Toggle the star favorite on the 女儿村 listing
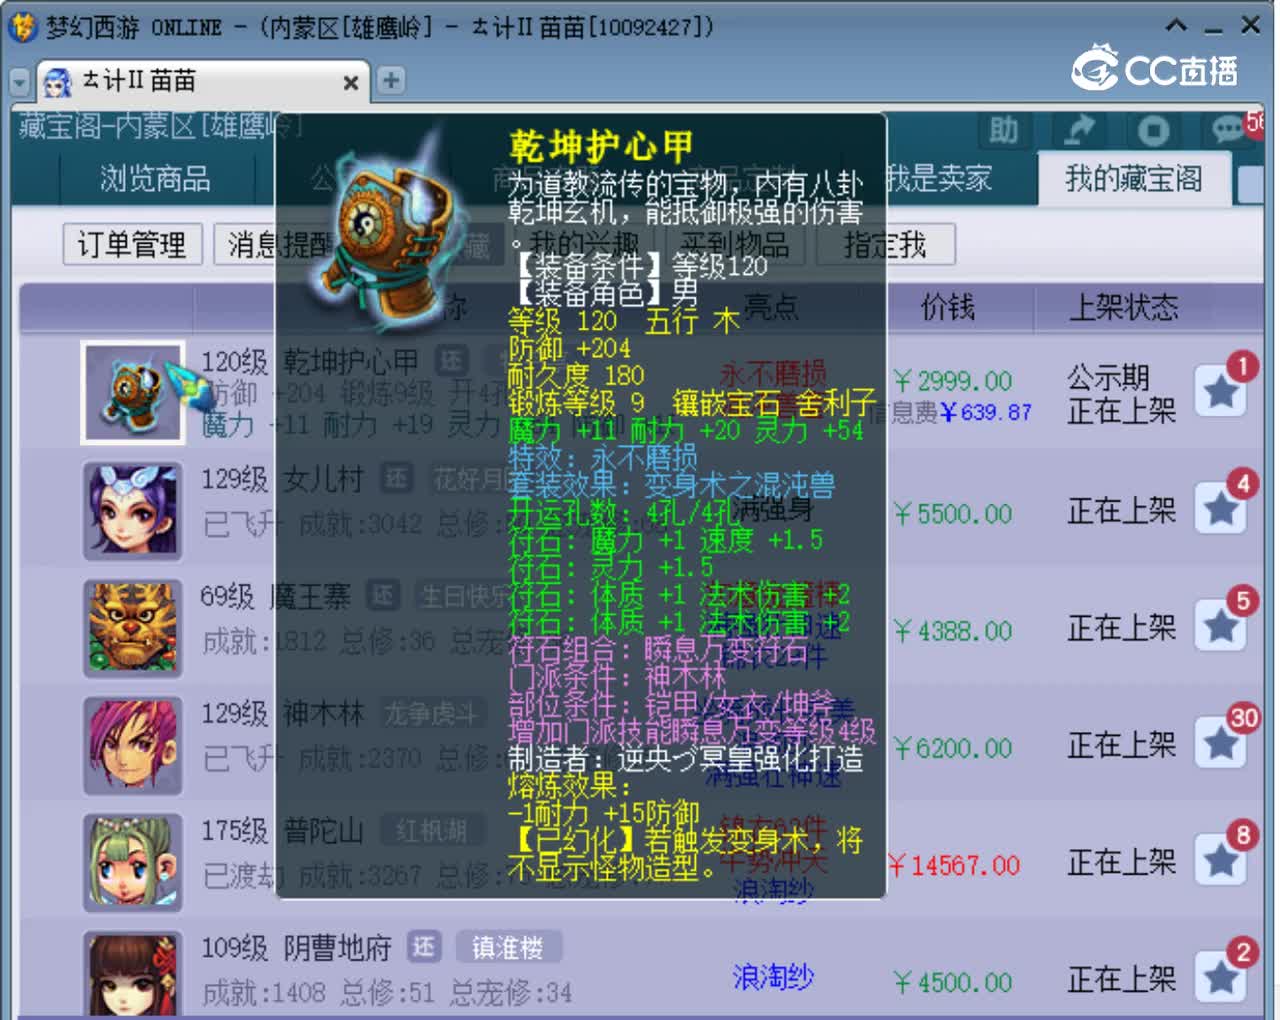Screen dimensions: 1280x1020 point(1220,510)
